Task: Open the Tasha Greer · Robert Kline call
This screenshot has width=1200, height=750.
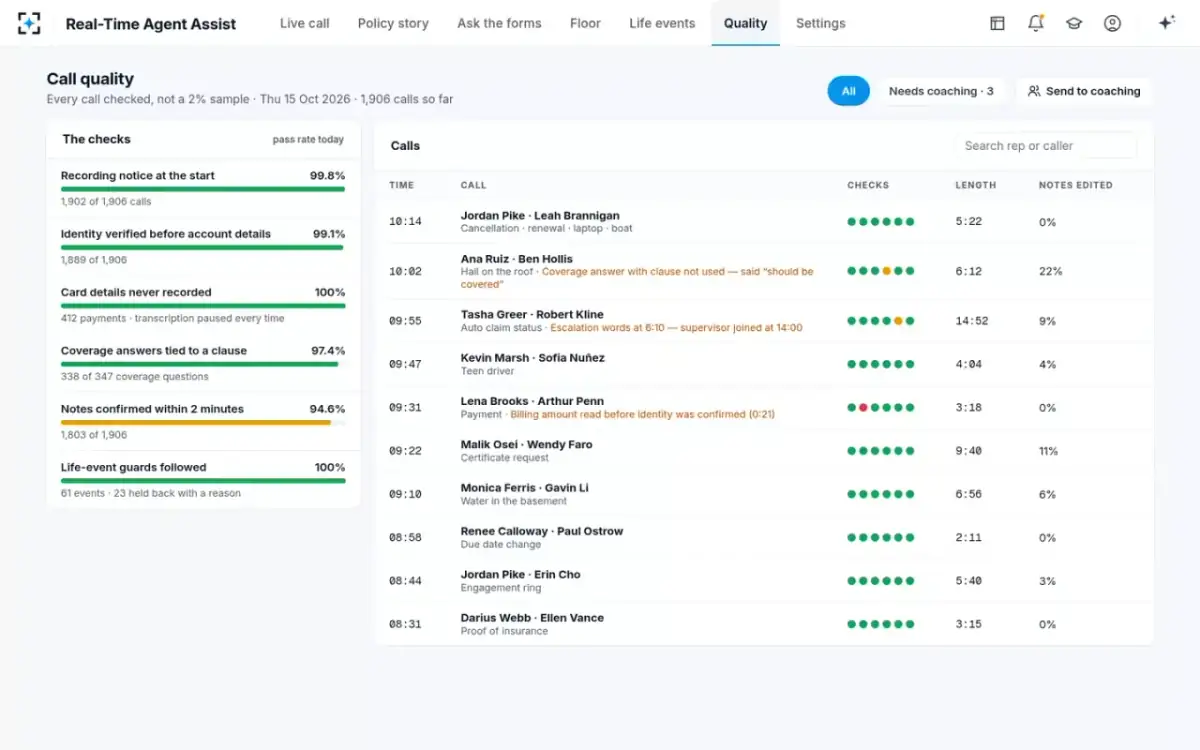Action: [x=764, y=321]
